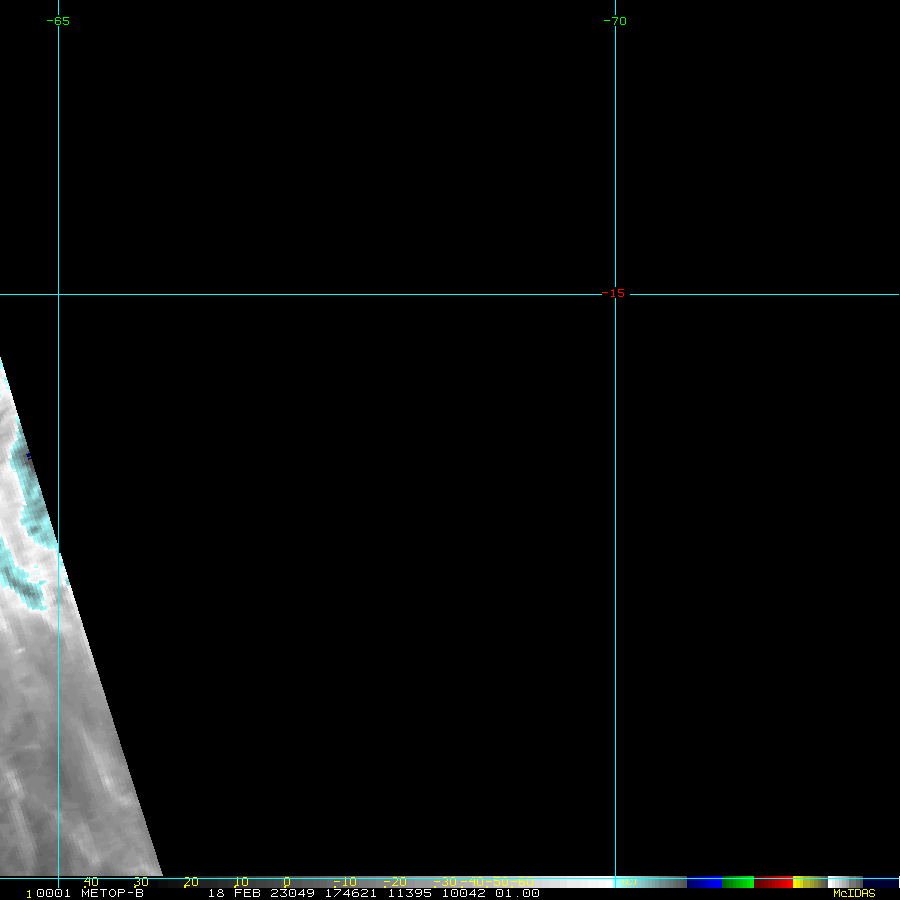Click the -20 mark on temperature scale
Image resolution: width=900 pixels, height=900 pixels.
(x=396, y=882)
